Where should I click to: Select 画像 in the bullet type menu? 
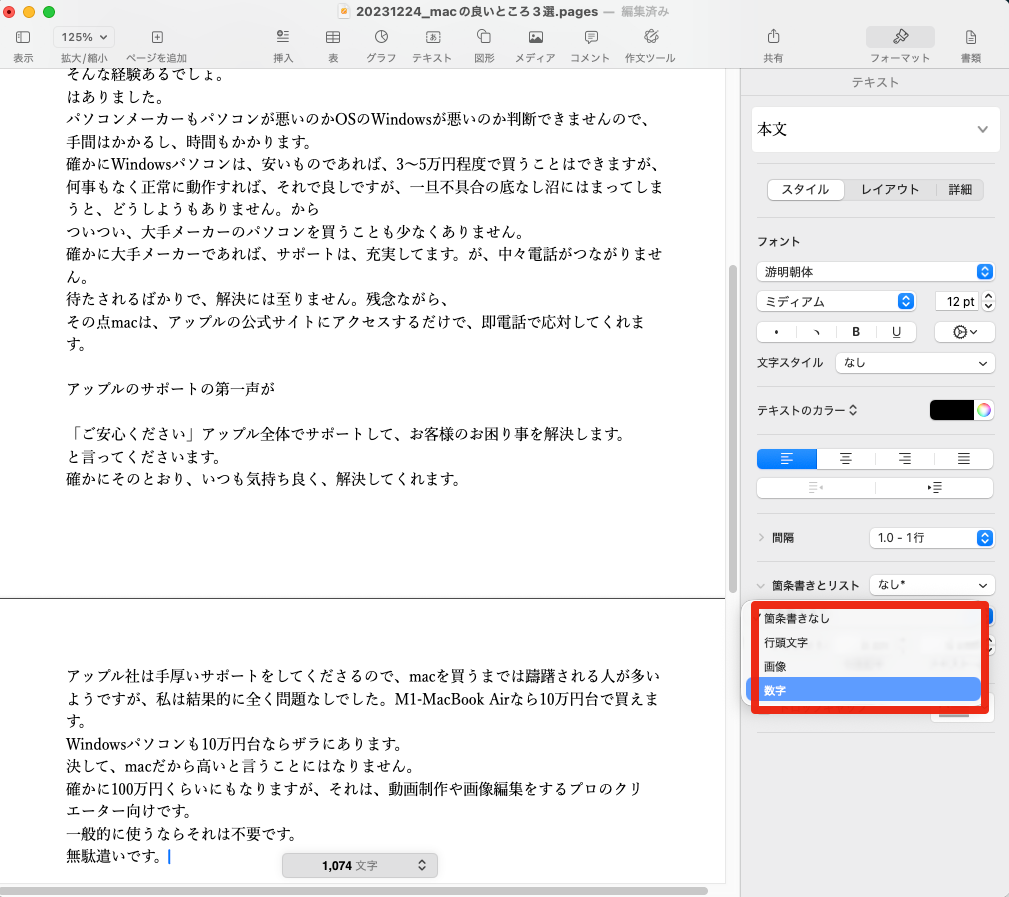tap(775, 666)
